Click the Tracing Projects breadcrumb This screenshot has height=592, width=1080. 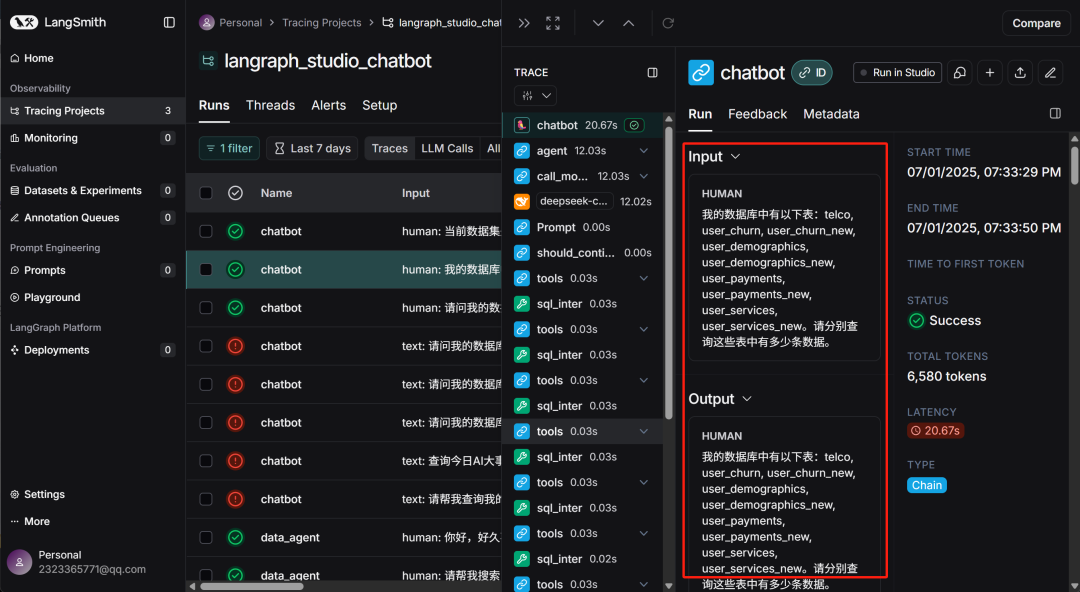(x=322, y=23)
